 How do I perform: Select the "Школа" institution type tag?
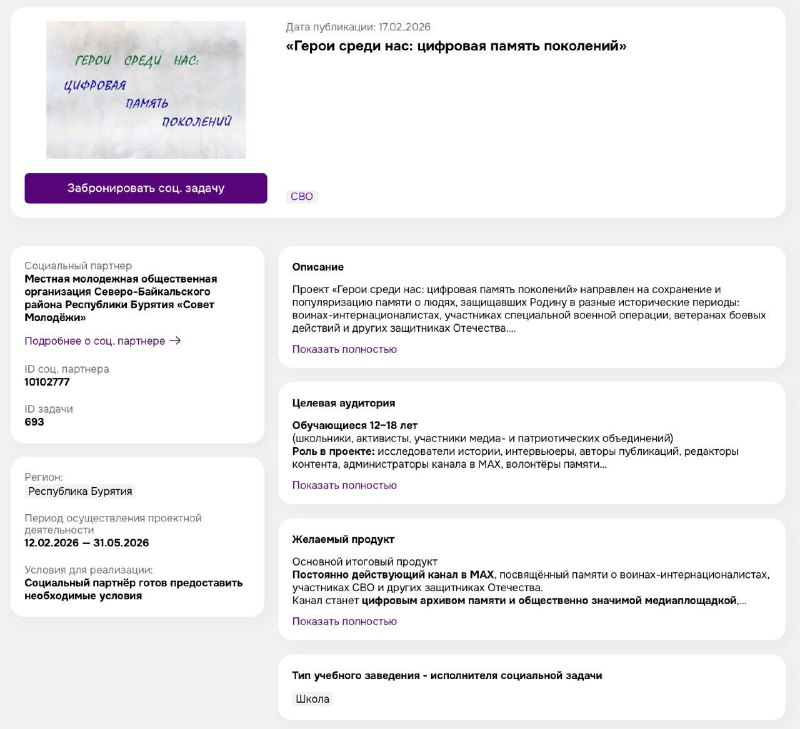(312, 700)
